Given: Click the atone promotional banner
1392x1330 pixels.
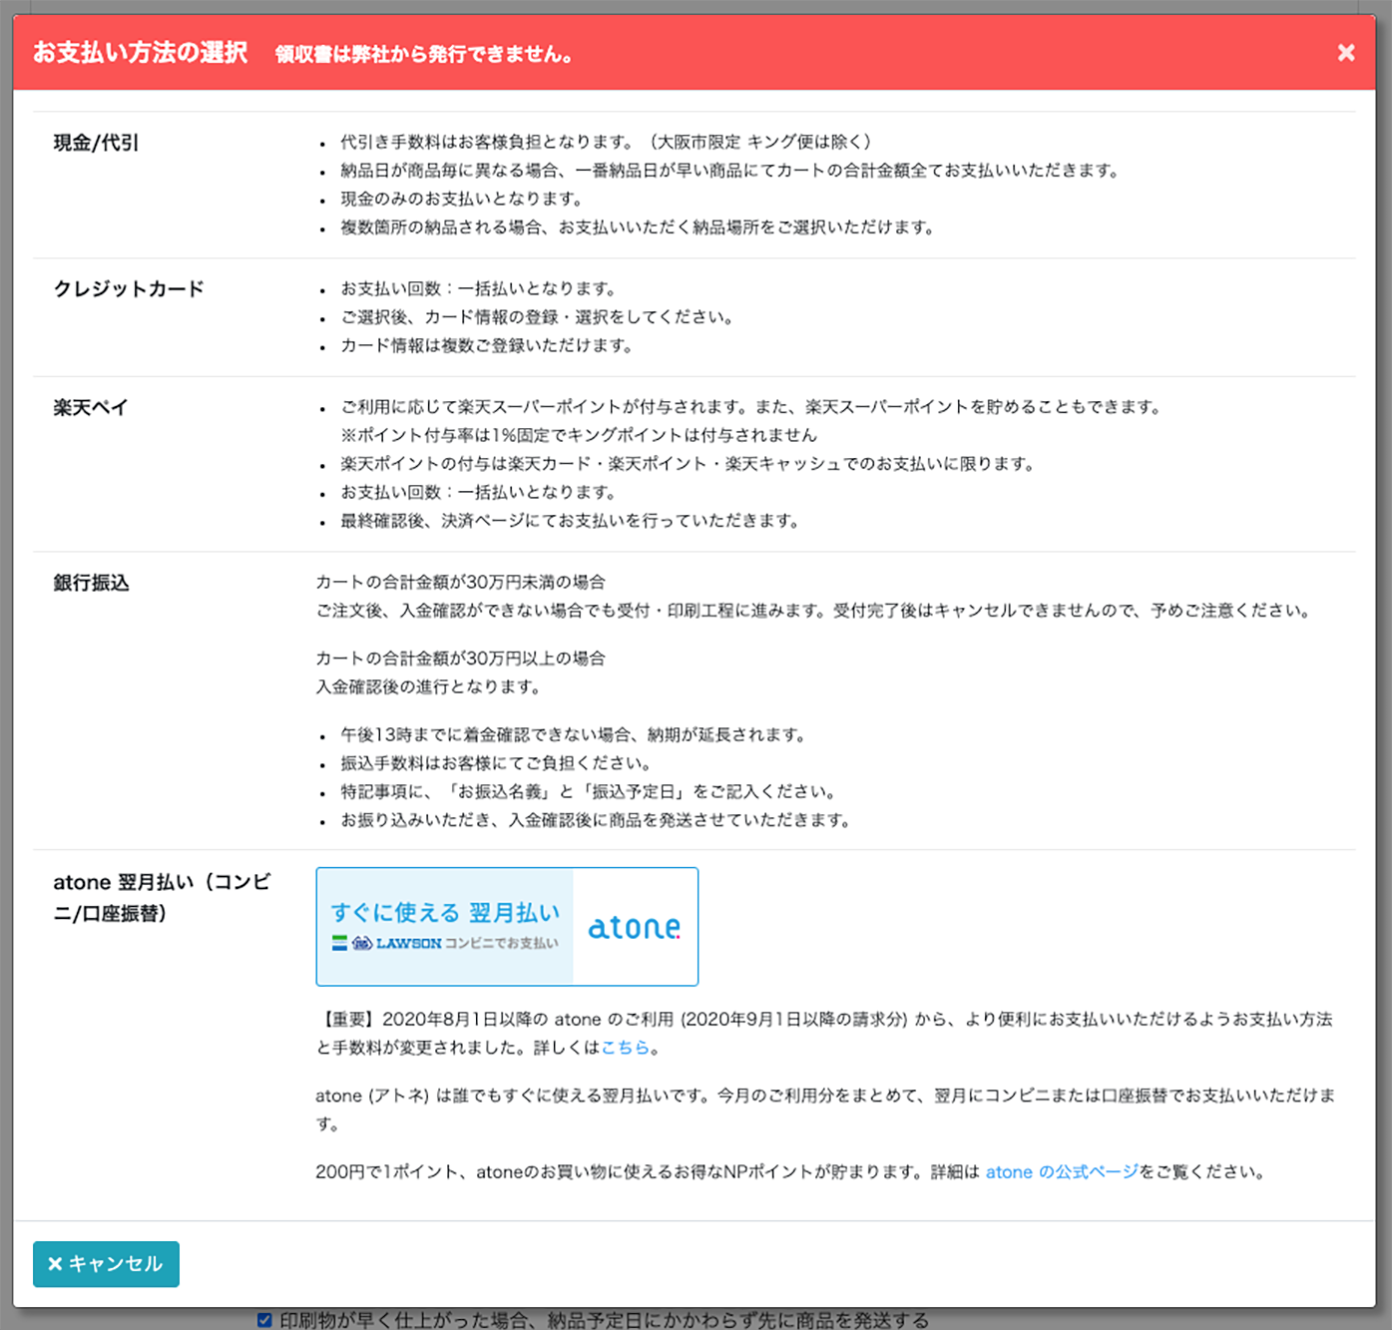Looking at the screenshot, I should point(507,926).
